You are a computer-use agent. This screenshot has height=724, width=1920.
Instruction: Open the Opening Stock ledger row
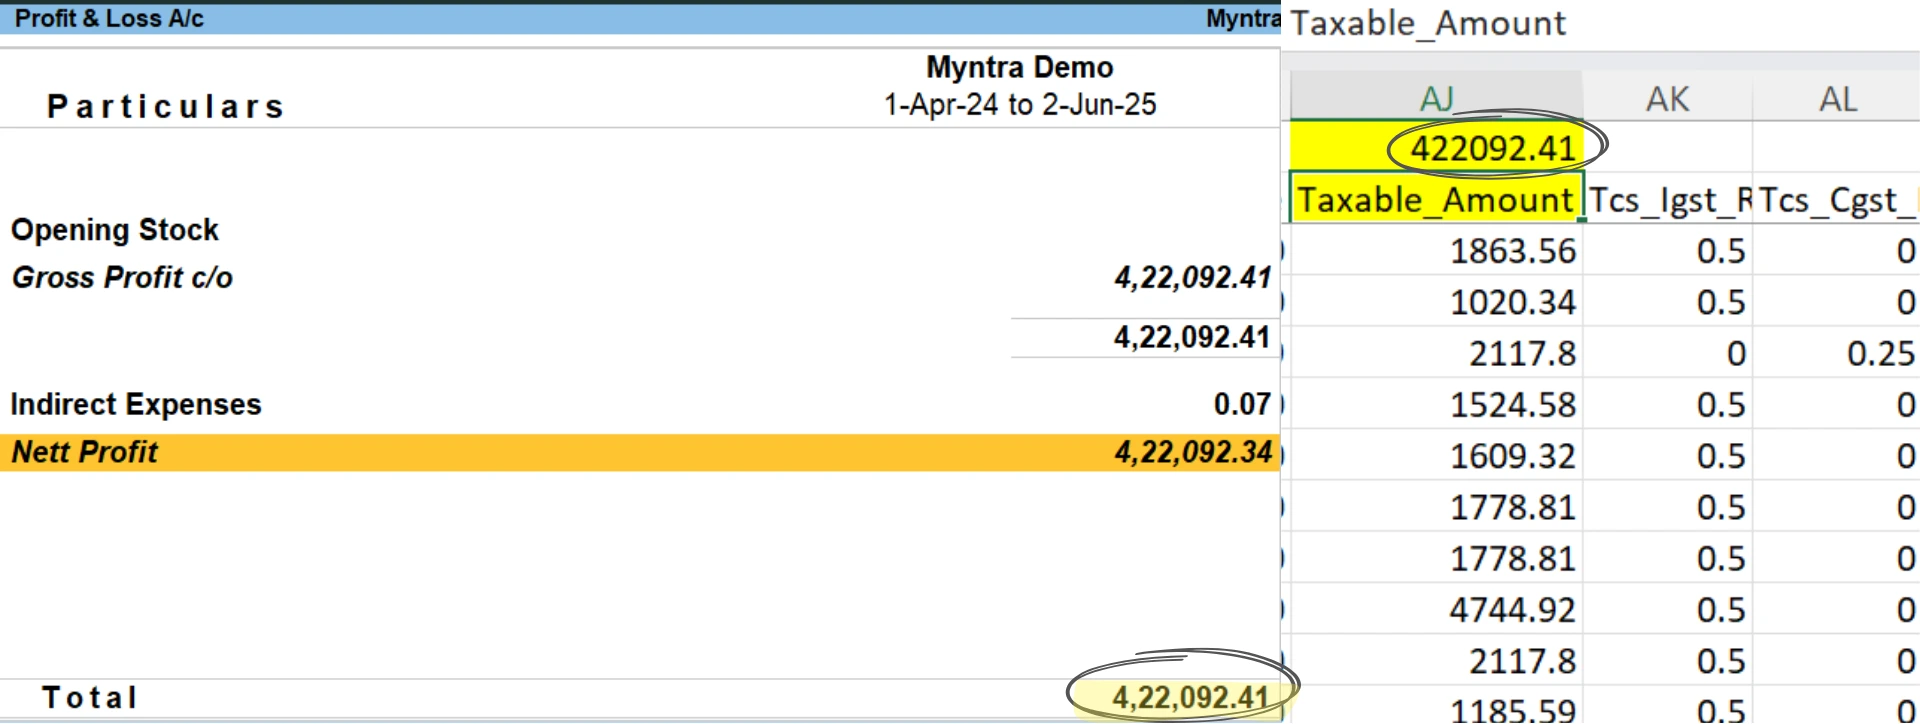[x=115, y=230]
